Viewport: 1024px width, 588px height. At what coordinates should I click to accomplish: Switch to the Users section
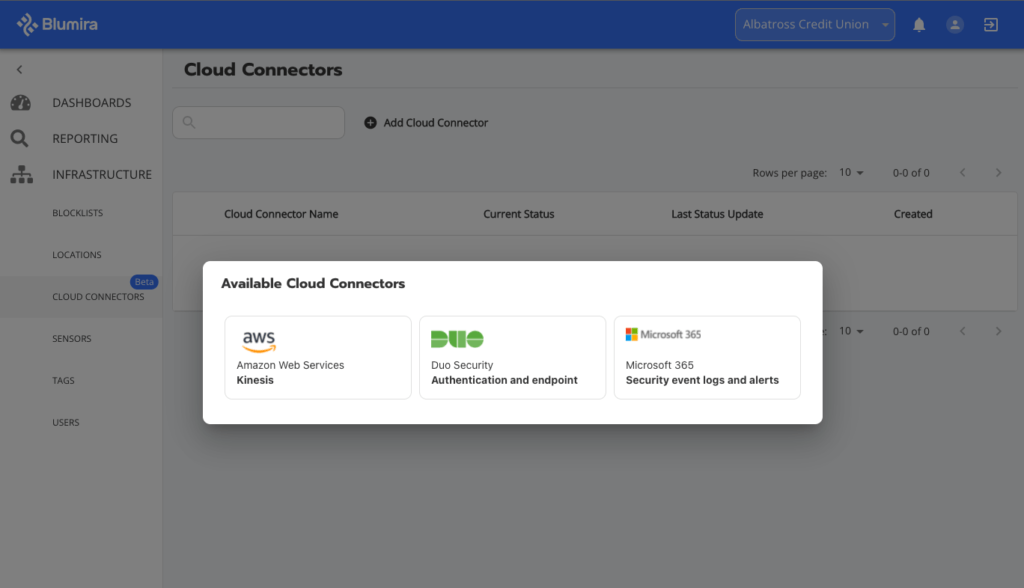(65, 422)
